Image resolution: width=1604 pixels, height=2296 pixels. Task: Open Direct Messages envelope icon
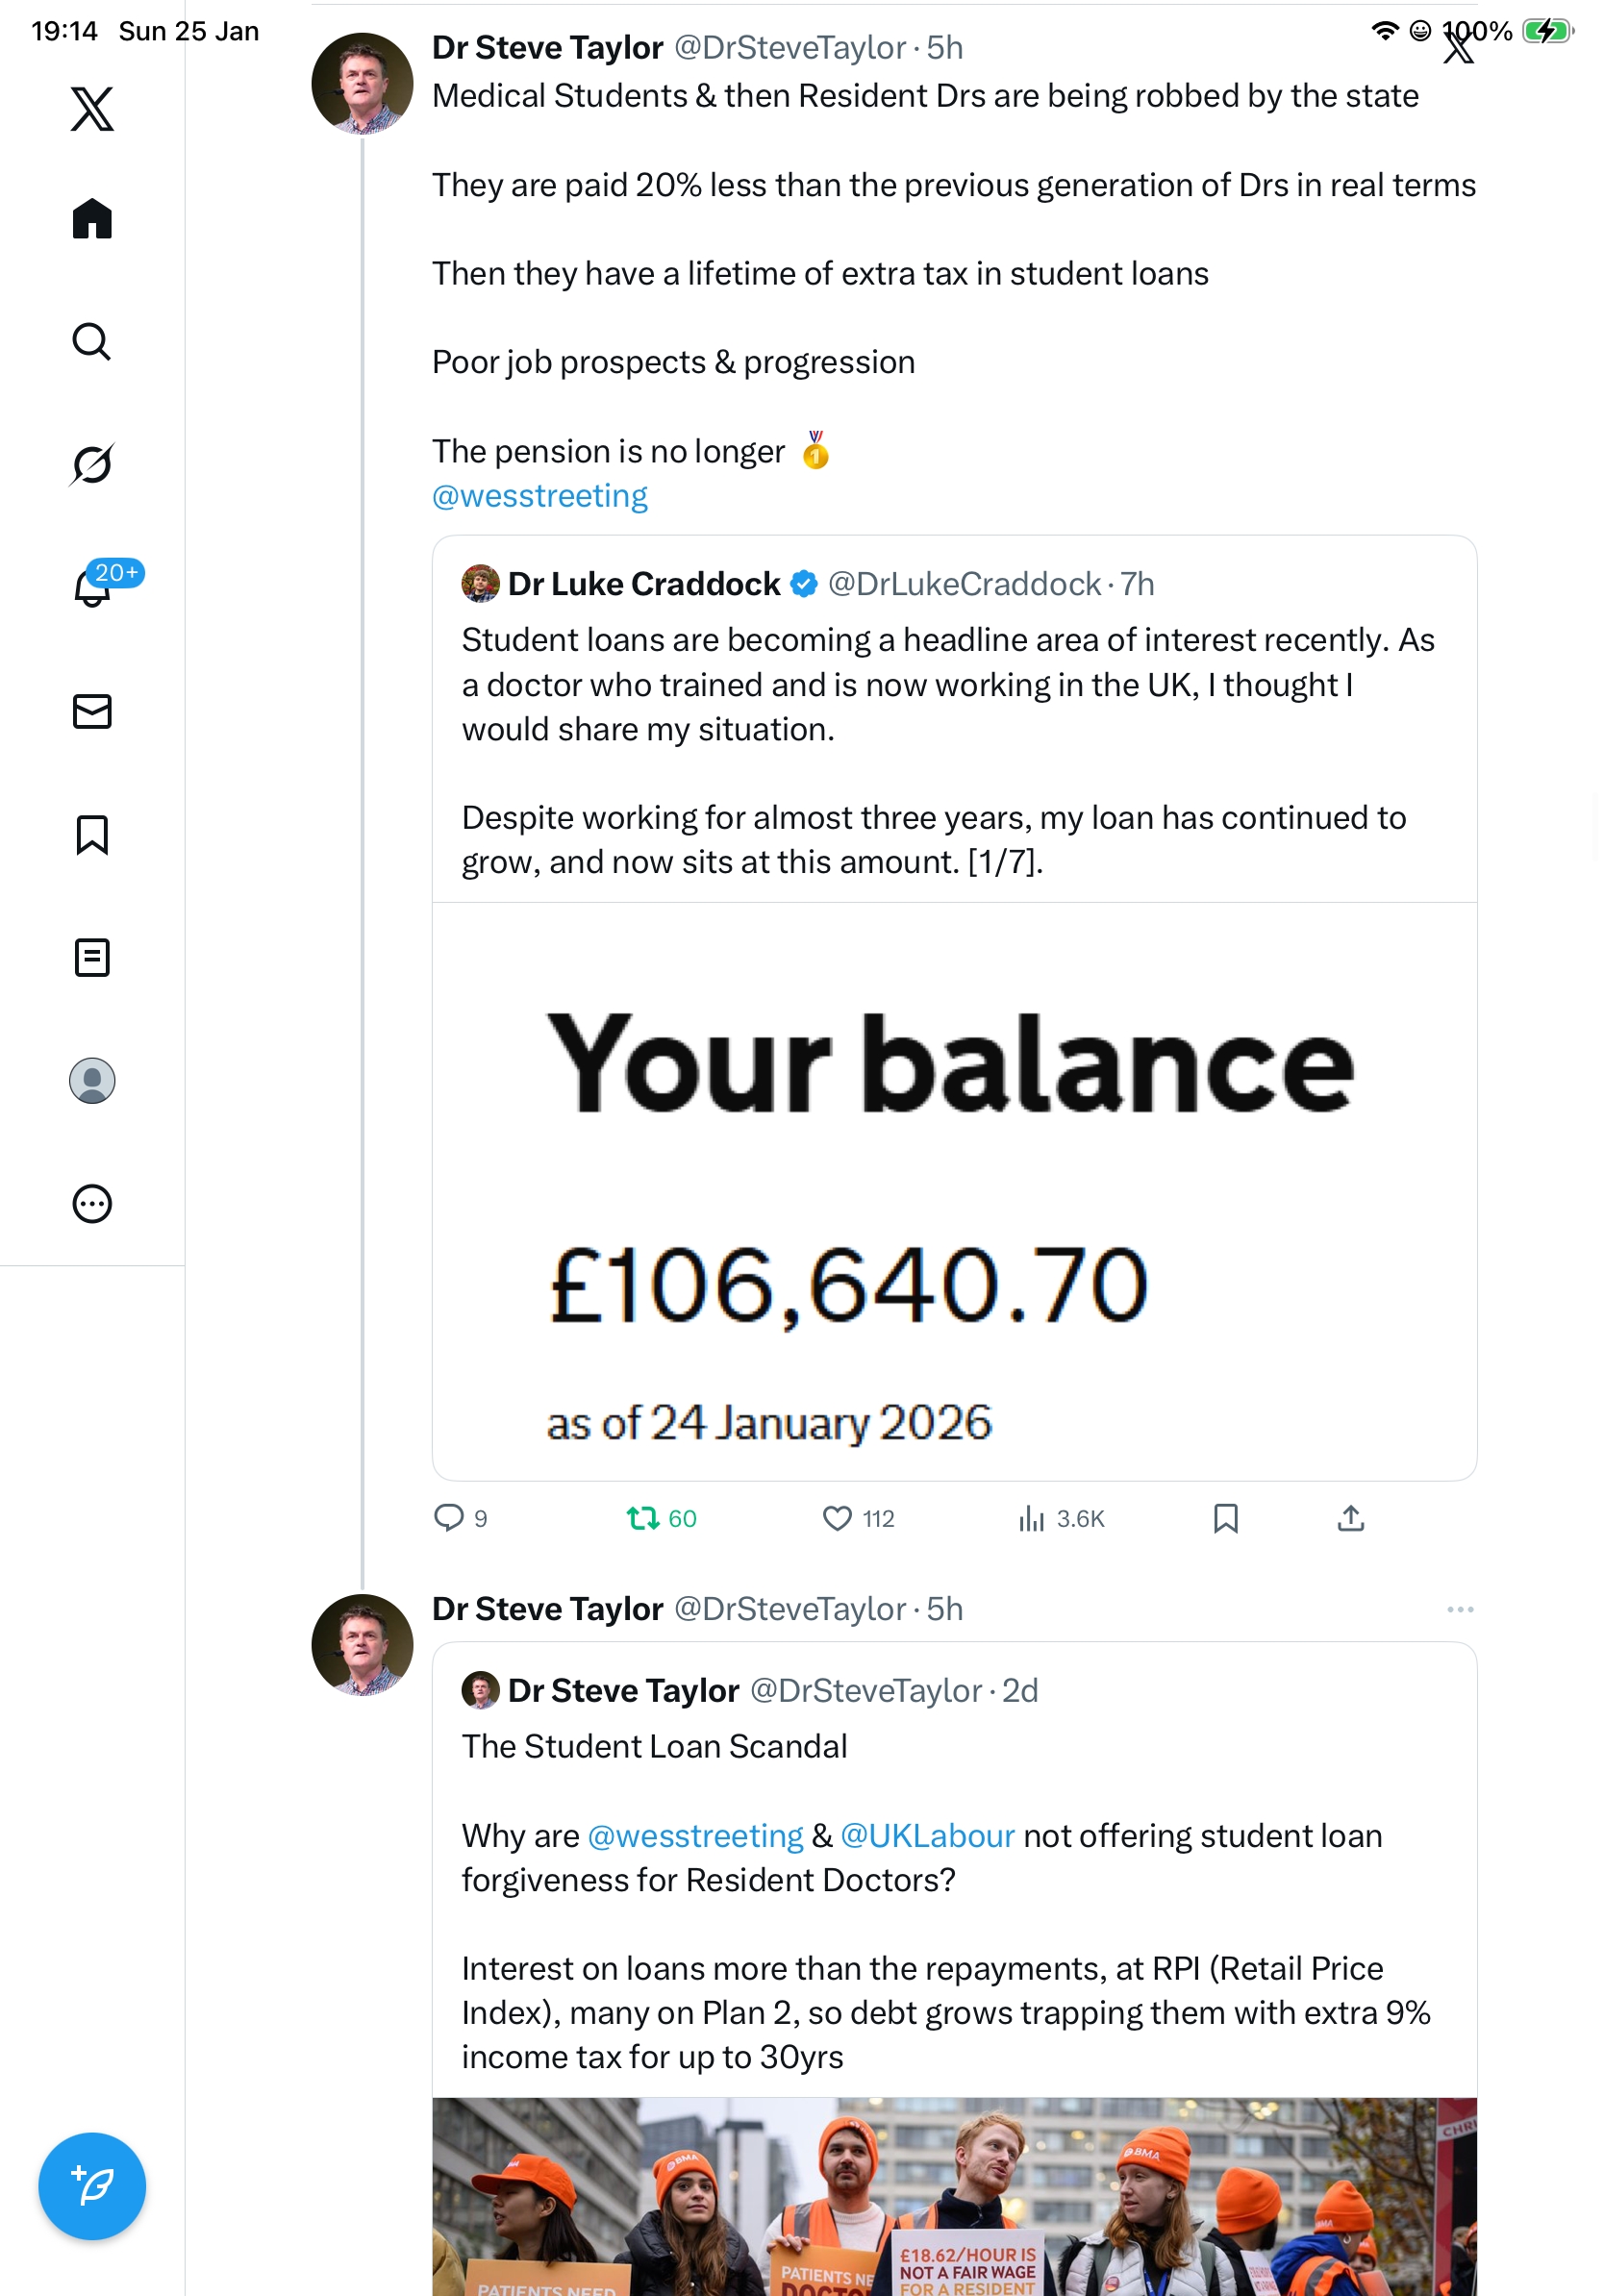click(92, 711)
